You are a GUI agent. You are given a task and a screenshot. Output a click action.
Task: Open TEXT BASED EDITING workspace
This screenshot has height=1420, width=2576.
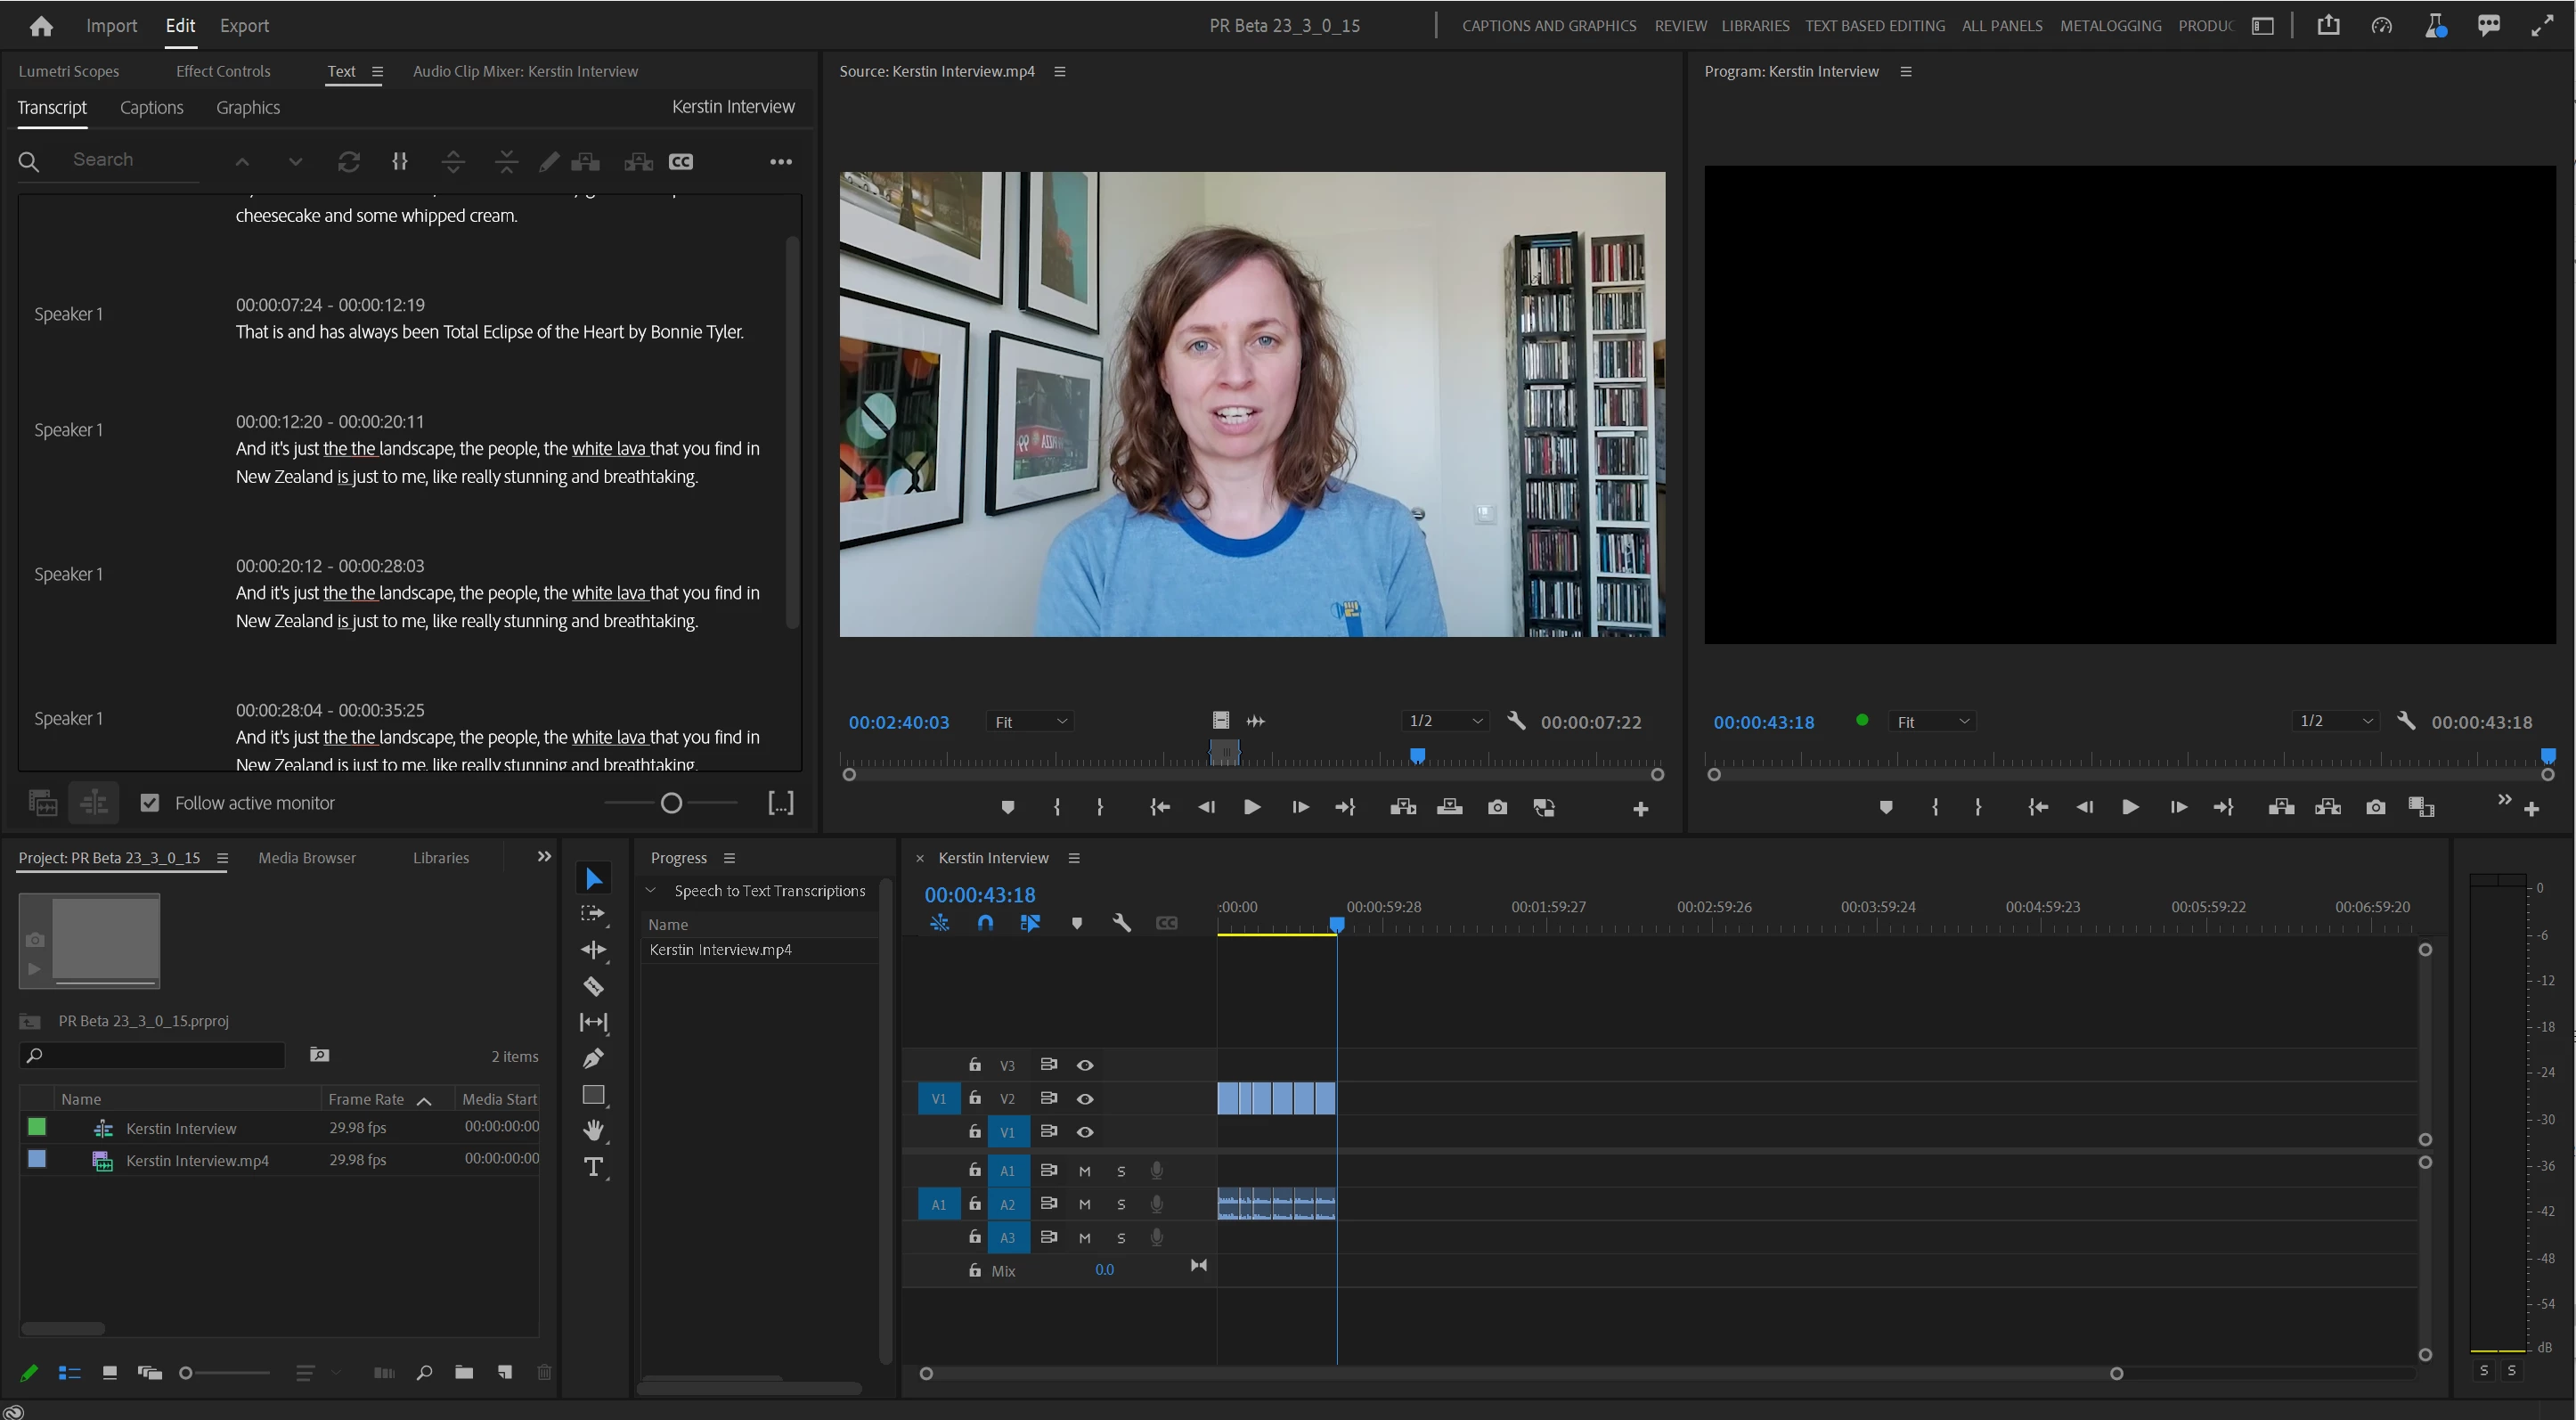point(1874,26)
